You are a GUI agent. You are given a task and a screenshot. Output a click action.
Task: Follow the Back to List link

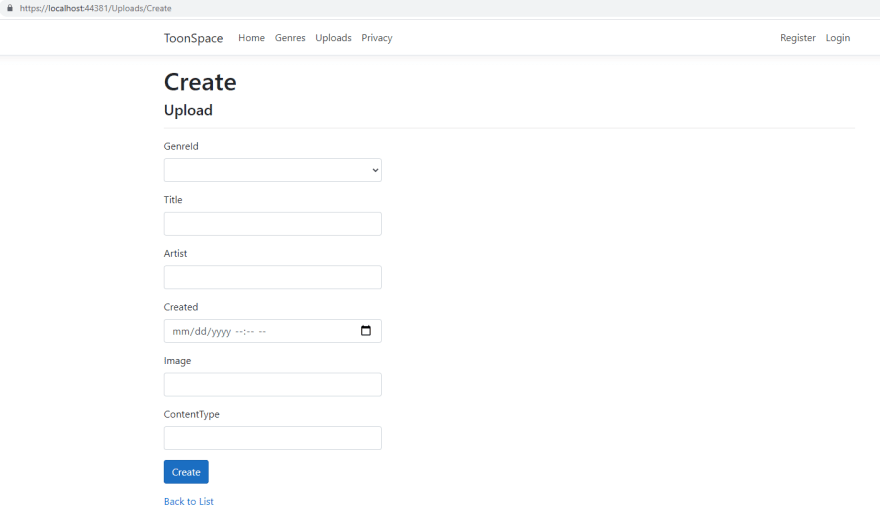(189, 501)
